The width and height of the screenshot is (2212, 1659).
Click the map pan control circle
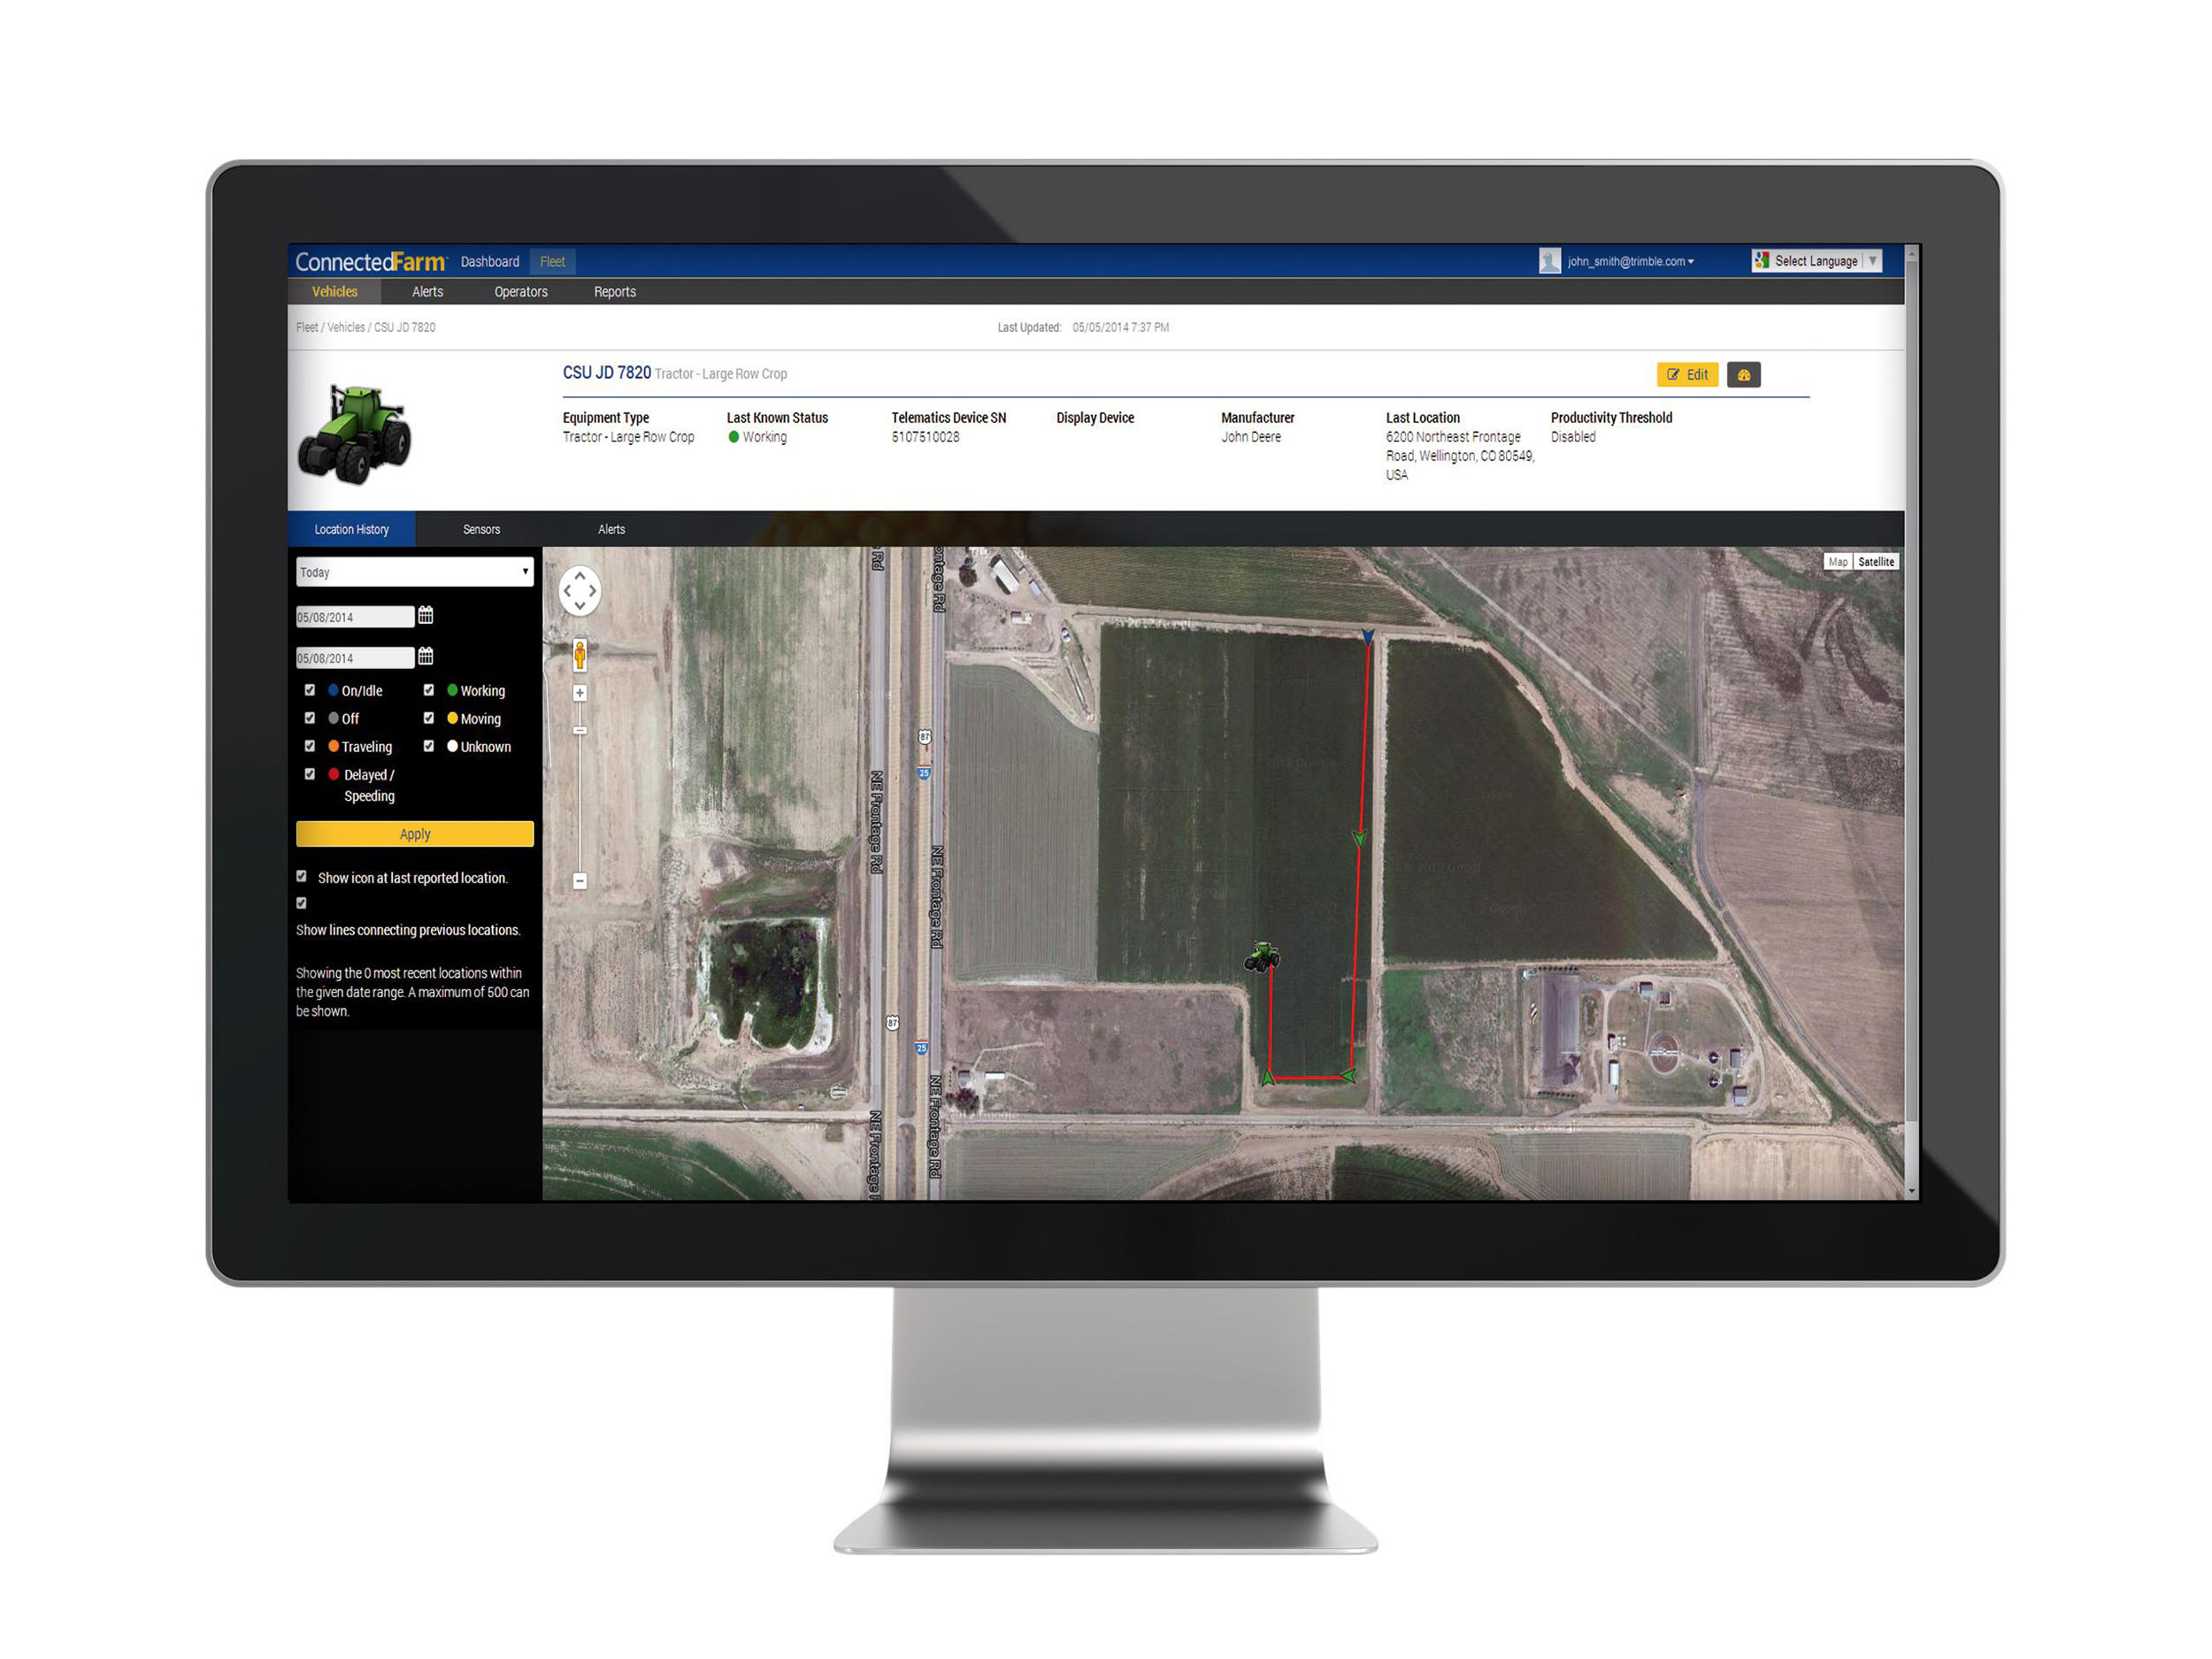(579, 591)
